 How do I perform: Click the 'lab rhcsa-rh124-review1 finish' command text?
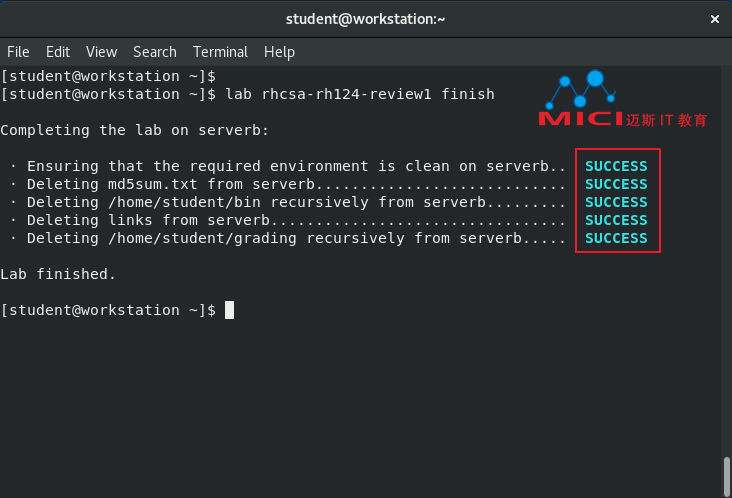(359, 94)
